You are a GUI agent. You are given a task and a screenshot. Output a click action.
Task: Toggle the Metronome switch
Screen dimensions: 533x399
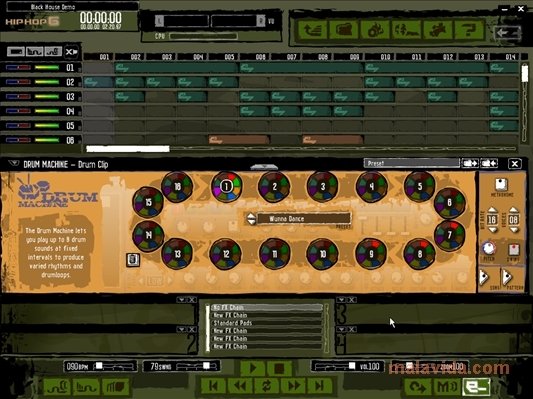click(501, 185)
